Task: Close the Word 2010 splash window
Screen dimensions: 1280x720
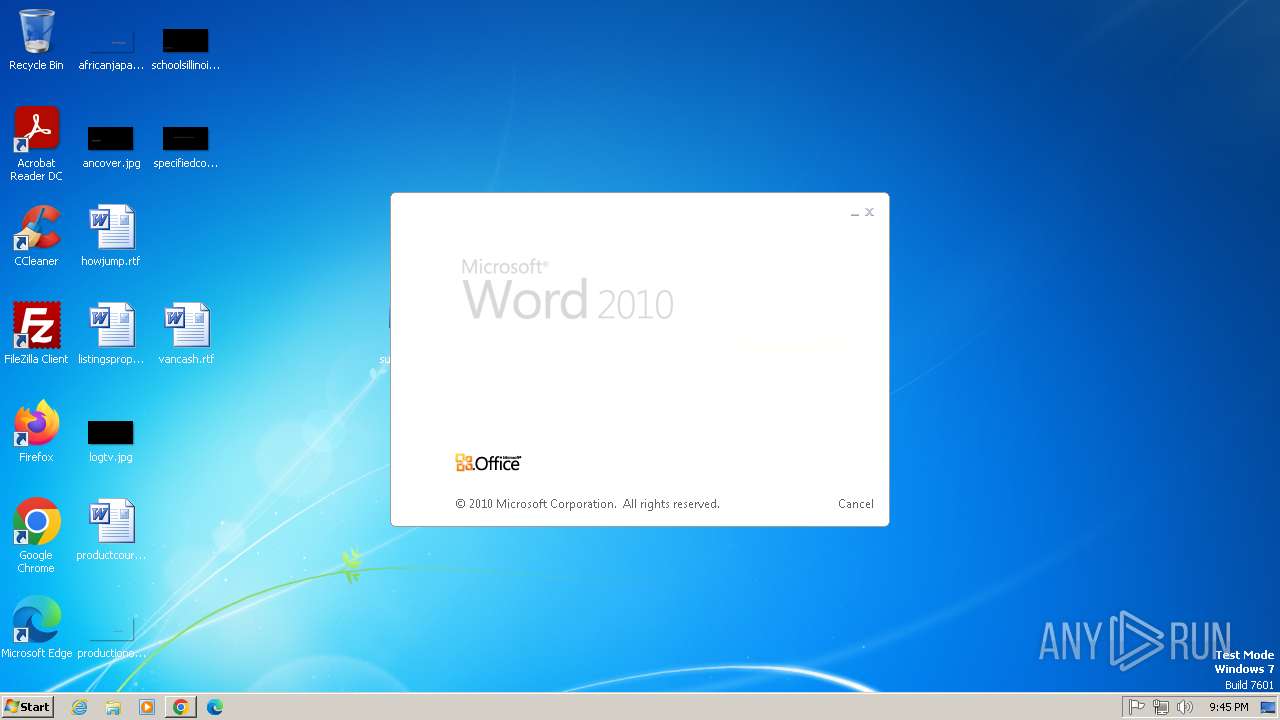Action: click(869, 212)
